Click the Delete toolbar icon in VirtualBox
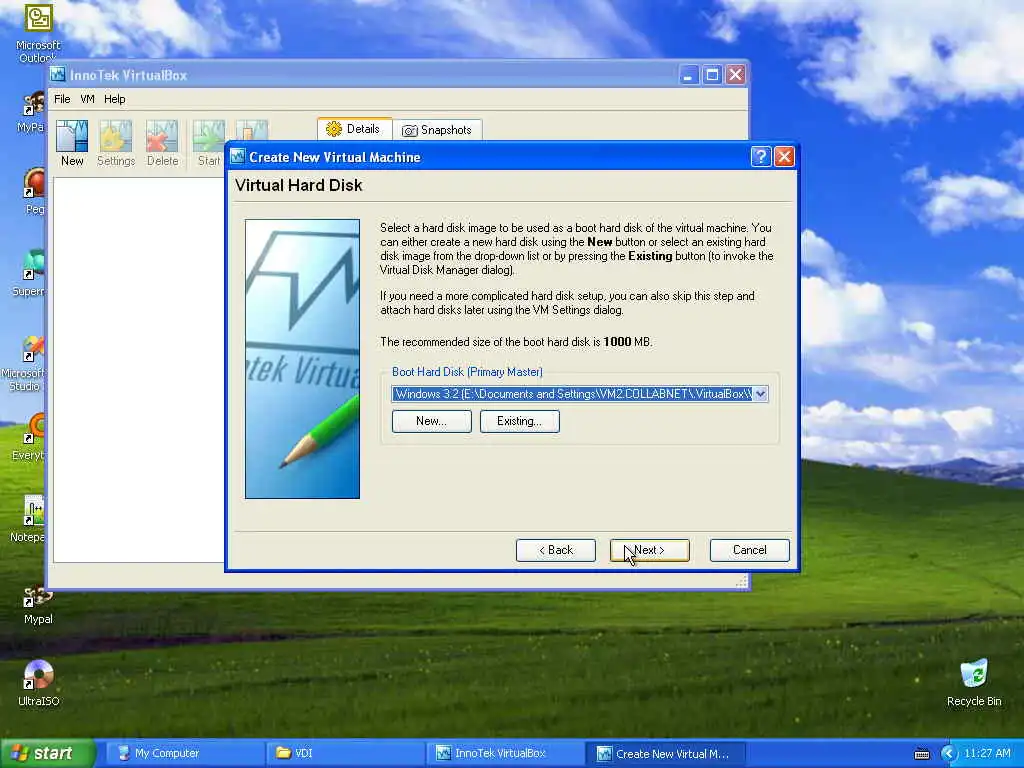 coord(162,143)
